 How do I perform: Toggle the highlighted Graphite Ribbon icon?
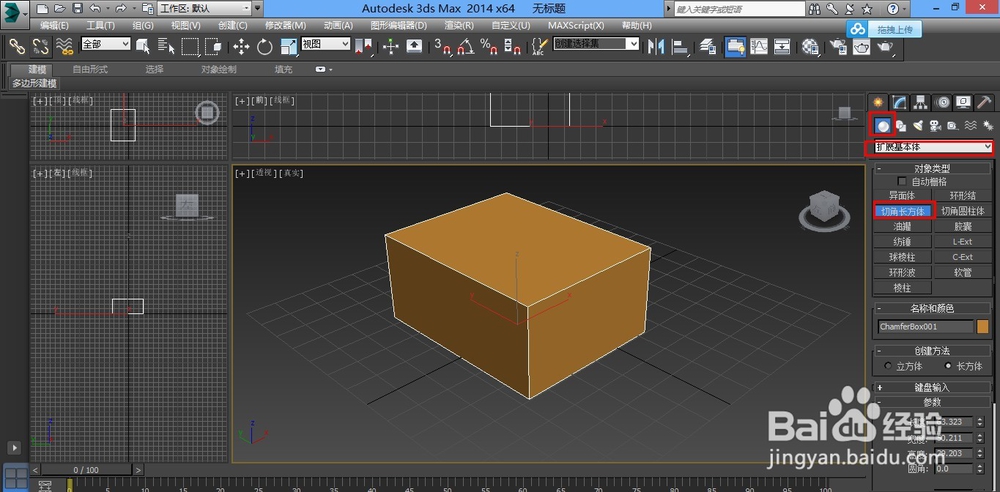(735, 47)
